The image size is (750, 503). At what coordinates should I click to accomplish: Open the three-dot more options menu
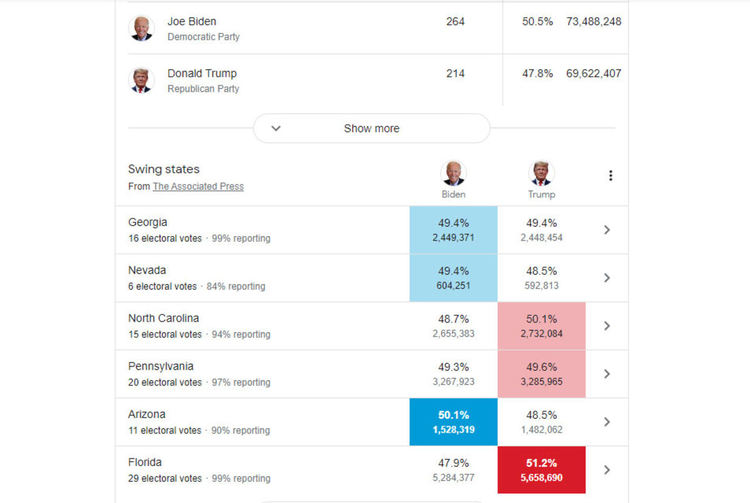[610, 176]
